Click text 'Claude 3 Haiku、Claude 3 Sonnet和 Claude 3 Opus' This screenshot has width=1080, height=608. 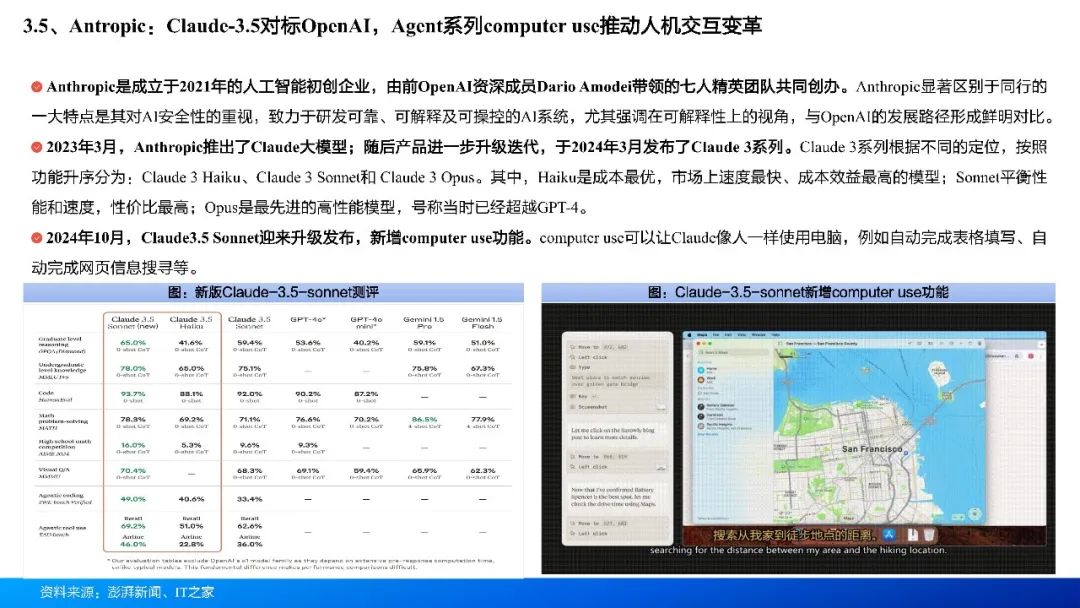click(309, 178)
